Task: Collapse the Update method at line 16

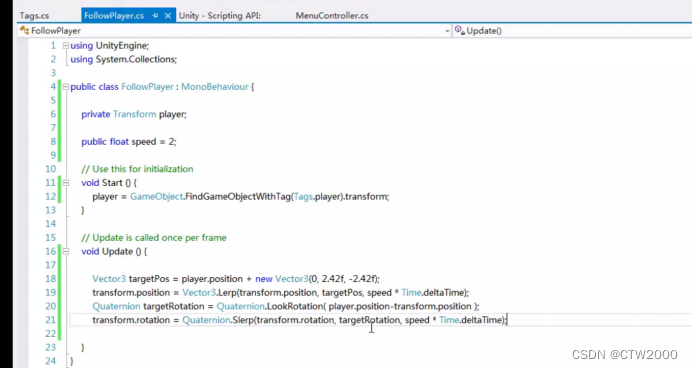Action: coord(66,251)
